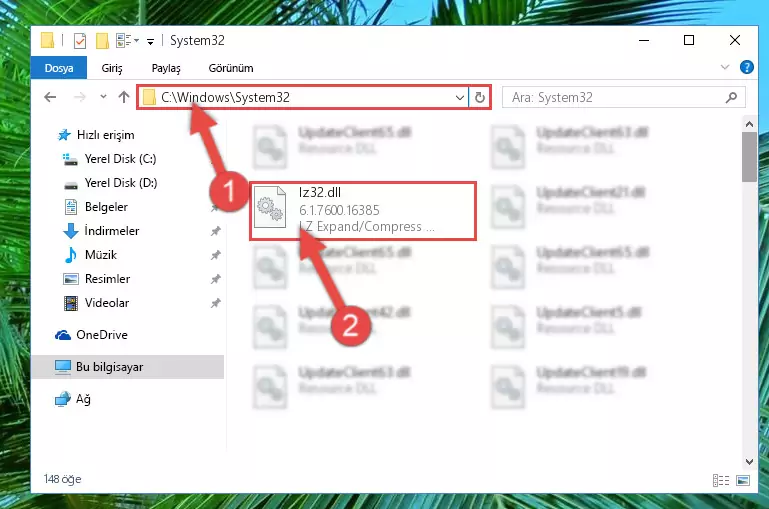769x509 pixels.
Task: Open the Dosya ribbon tab
Action: tap(59, 68)
